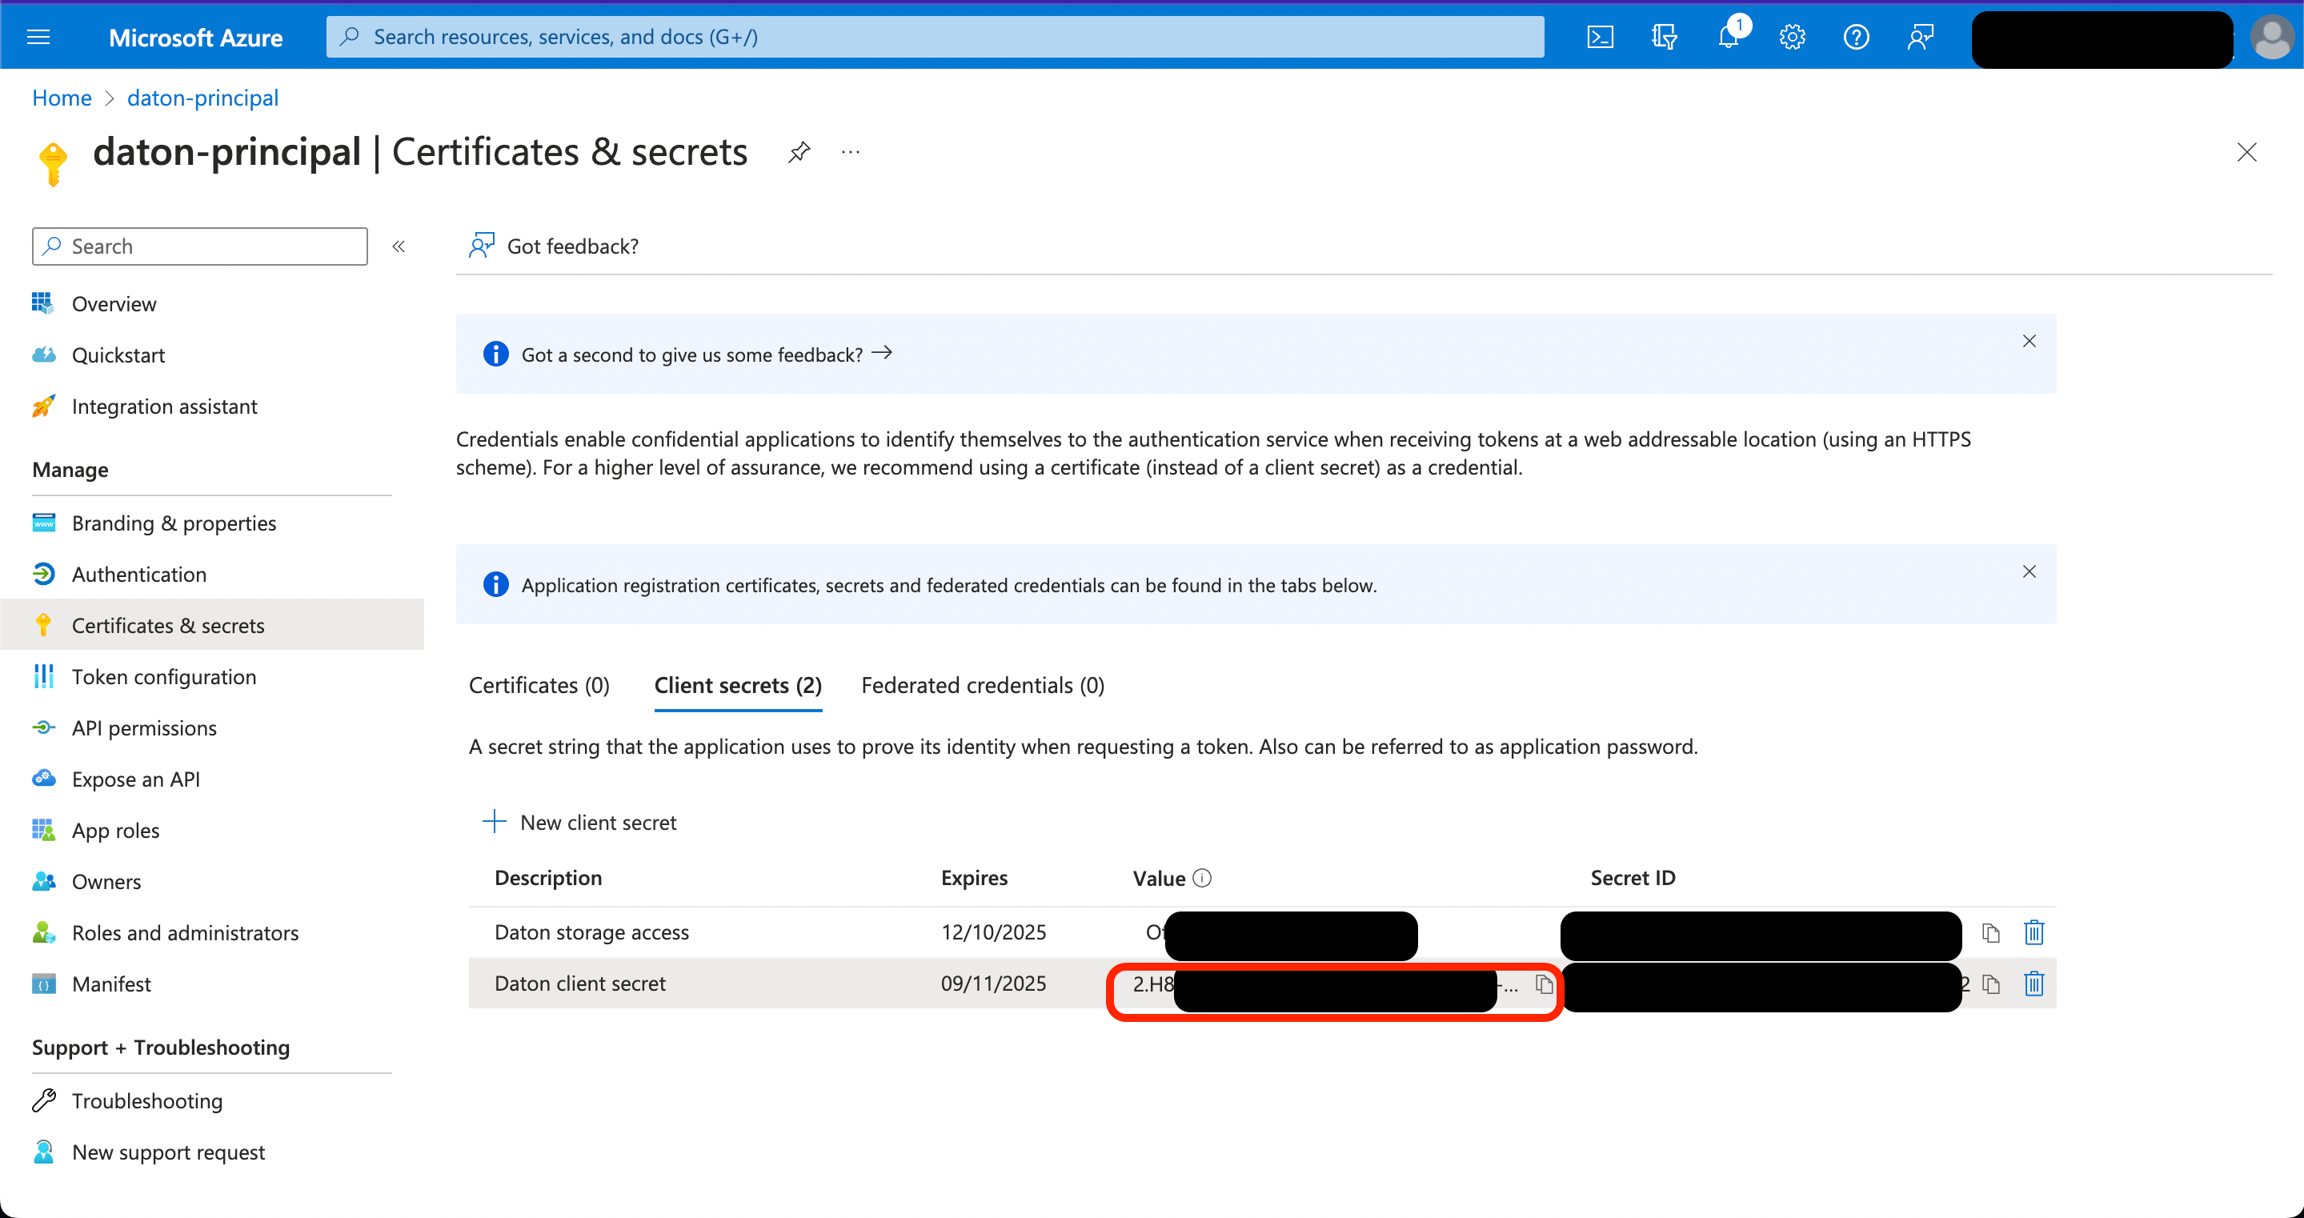Delete the Daton storage access secret
Viewport: 2304px width, 1218px height.
point(2033,932)
